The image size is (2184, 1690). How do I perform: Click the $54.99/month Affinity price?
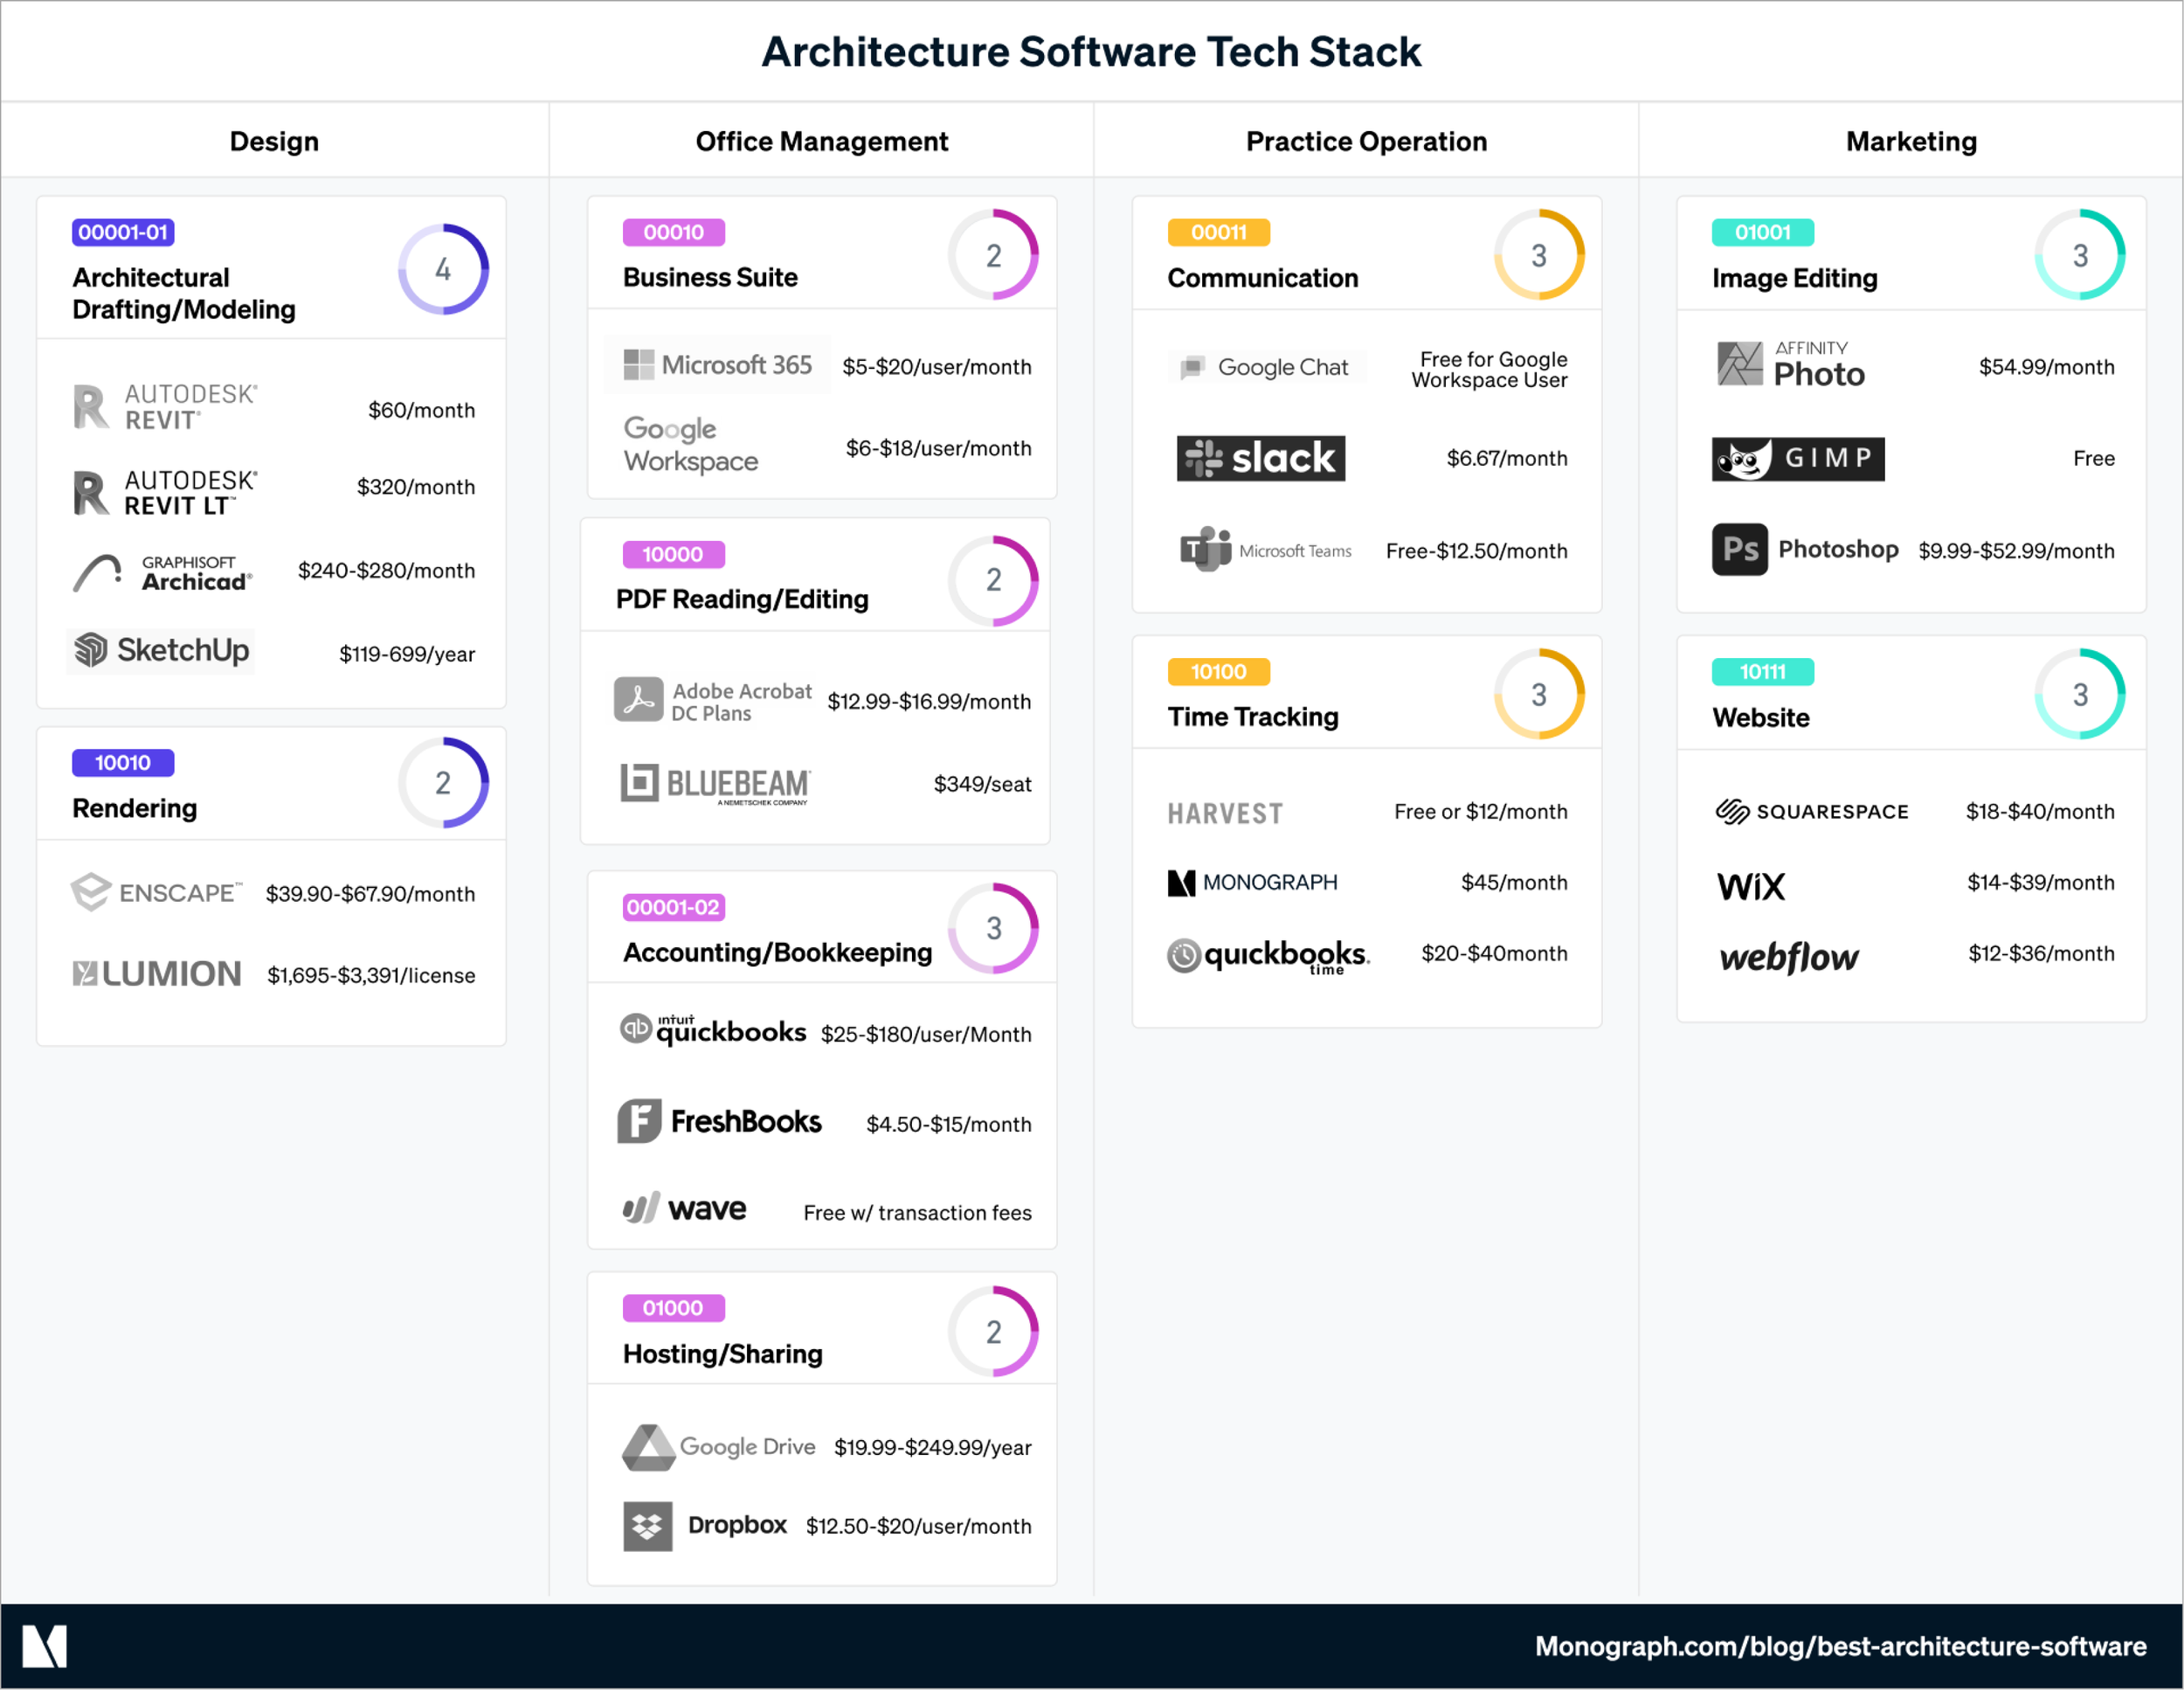(2047, 367)
